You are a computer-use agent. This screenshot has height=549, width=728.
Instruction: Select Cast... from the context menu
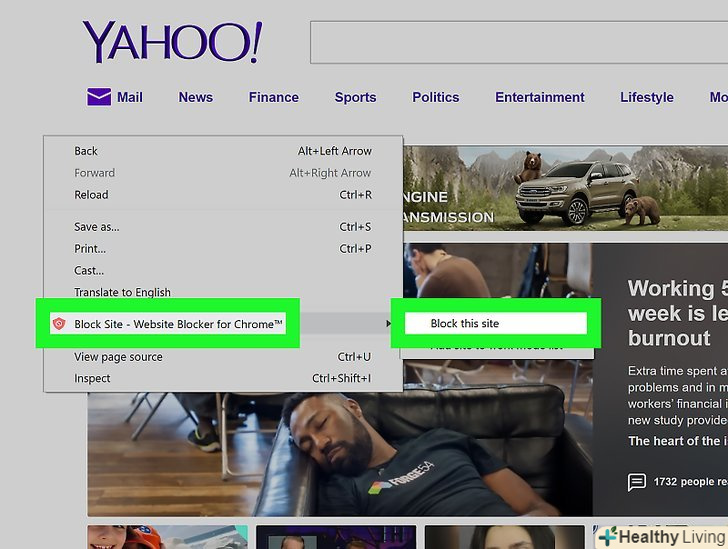[x=89, y=271]
